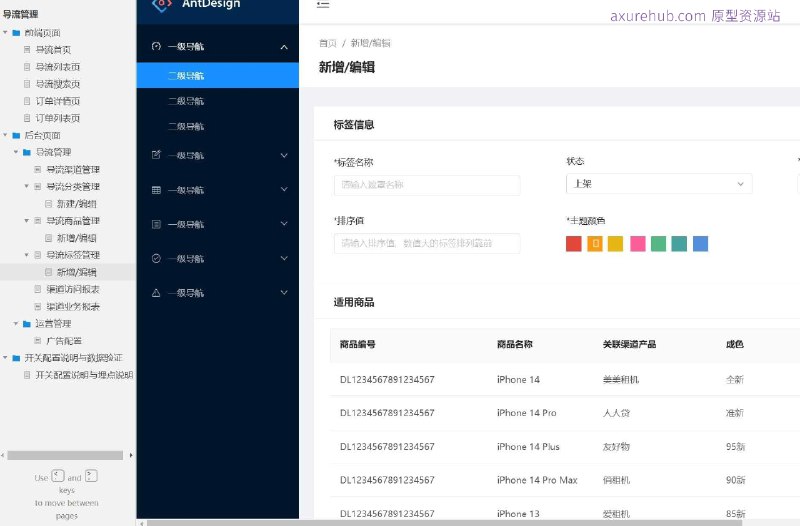Pick the teal theme color swatch

(x=679, y=243)
